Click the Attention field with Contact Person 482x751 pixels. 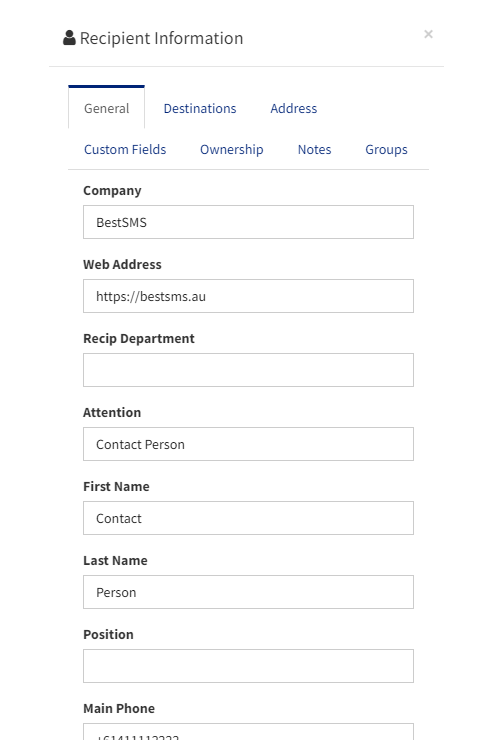coord(248,444)
